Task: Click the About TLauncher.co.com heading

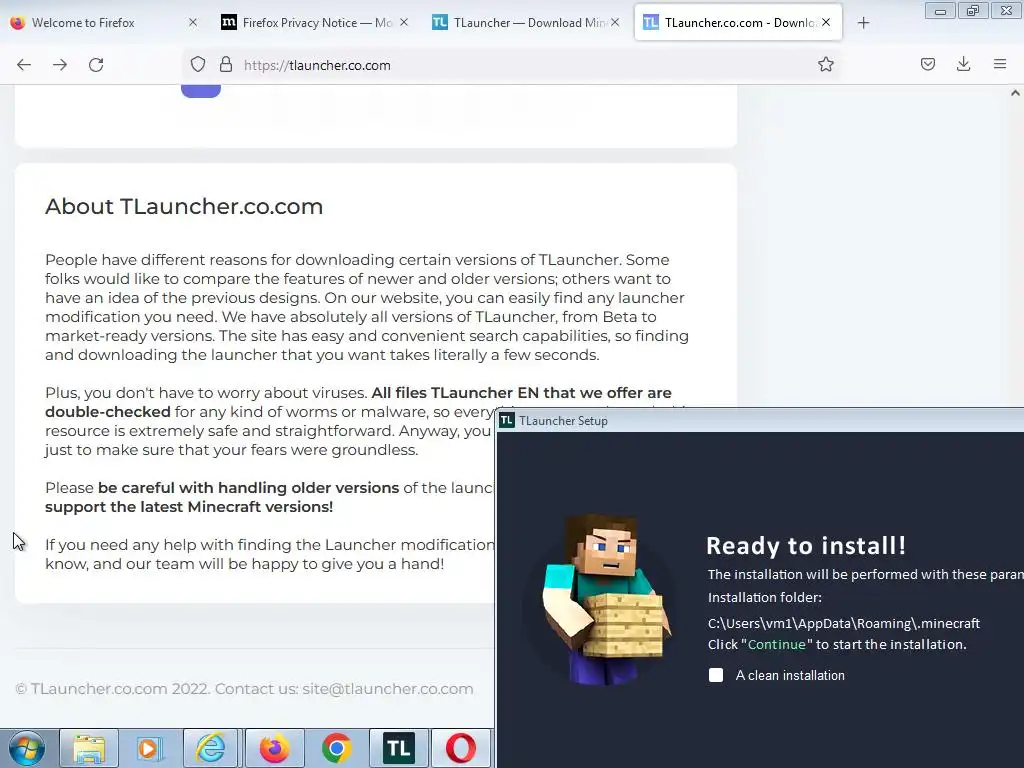Action: point(184,206)
